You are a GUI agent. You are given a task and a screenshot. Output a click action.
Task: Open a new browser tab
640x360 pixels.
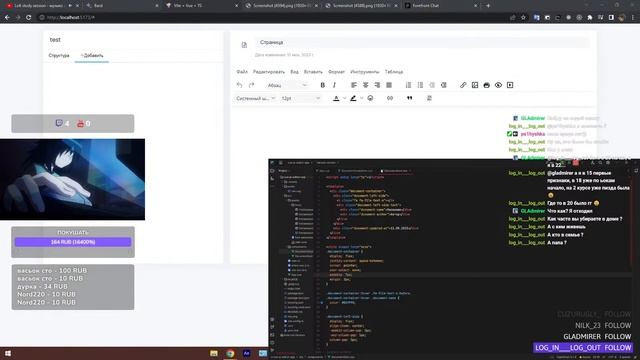tap(488, 6)
